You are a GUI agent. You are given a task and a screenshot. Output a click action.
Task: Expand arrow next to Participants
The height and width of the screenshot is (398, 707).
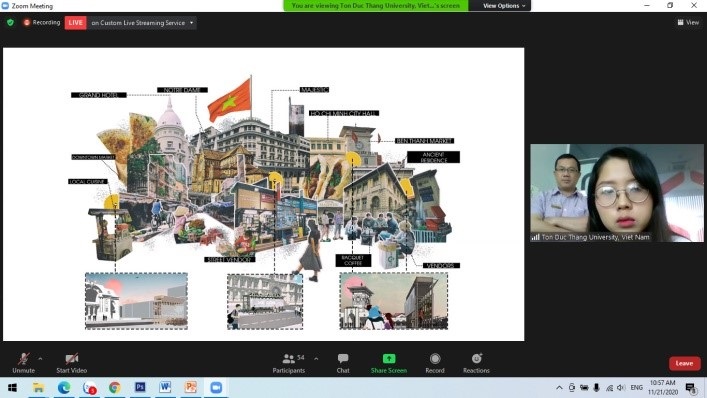[x=316, y=359]
